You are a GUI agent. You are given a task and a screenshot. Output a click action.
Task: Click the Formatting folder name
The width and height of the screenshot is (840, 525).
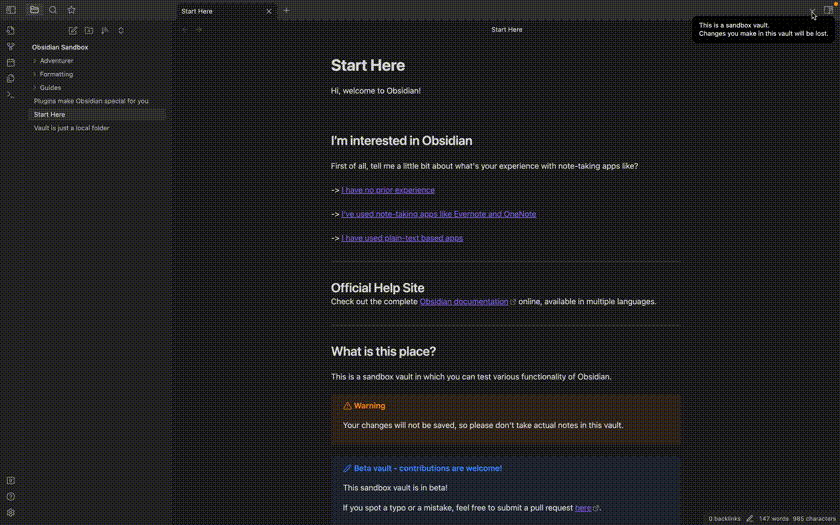[x=56, y=74]
